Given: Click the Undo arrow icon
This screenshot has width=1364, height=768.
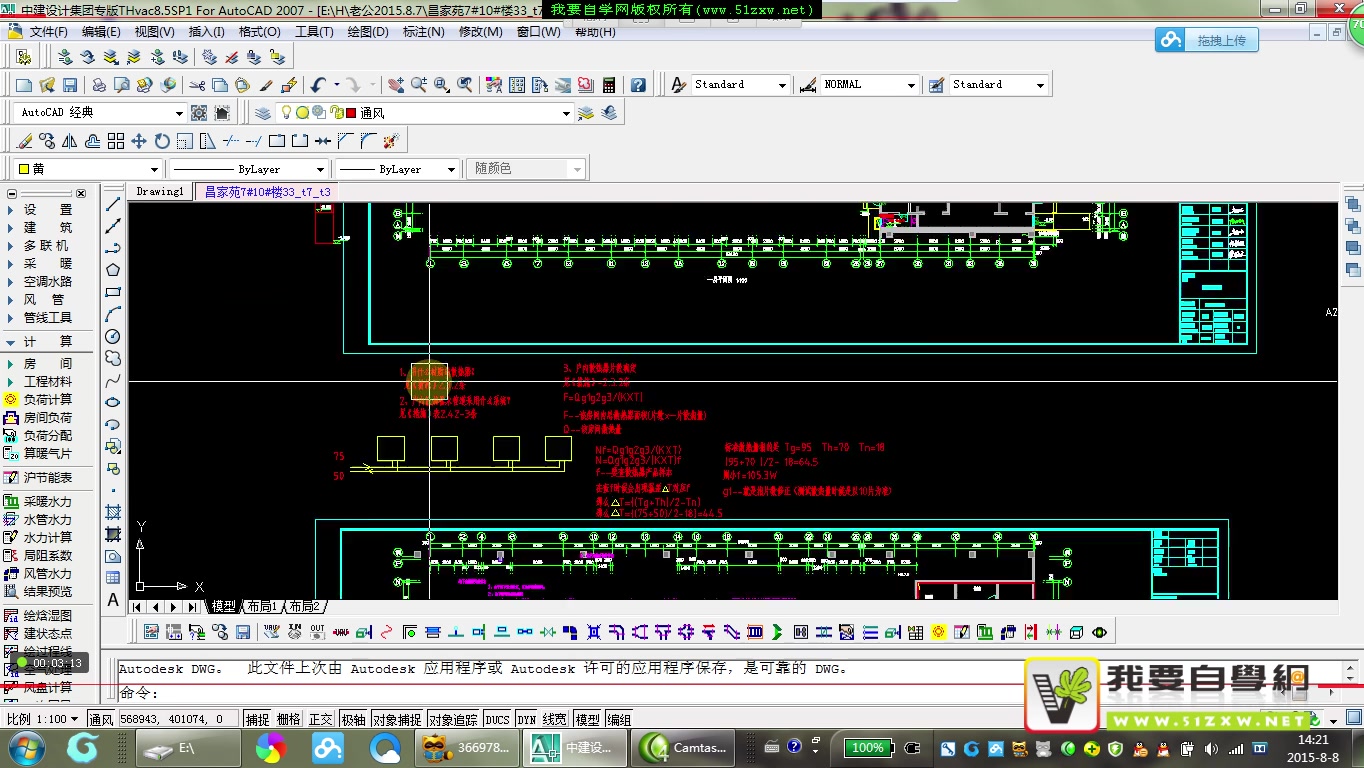Looking at the screenshot, I should [x=318, y=85].
